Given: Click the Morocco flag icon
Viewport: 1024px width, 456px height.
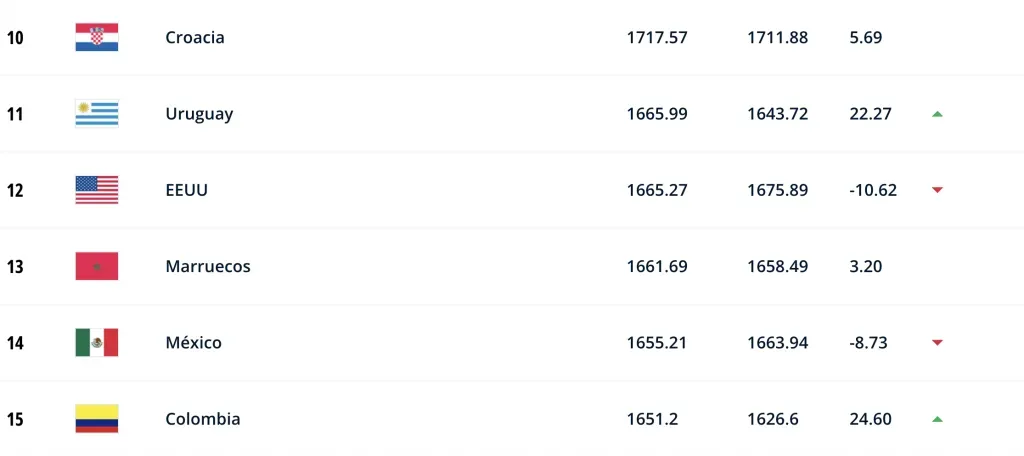Looking at the screenshot, I should 97,267.
